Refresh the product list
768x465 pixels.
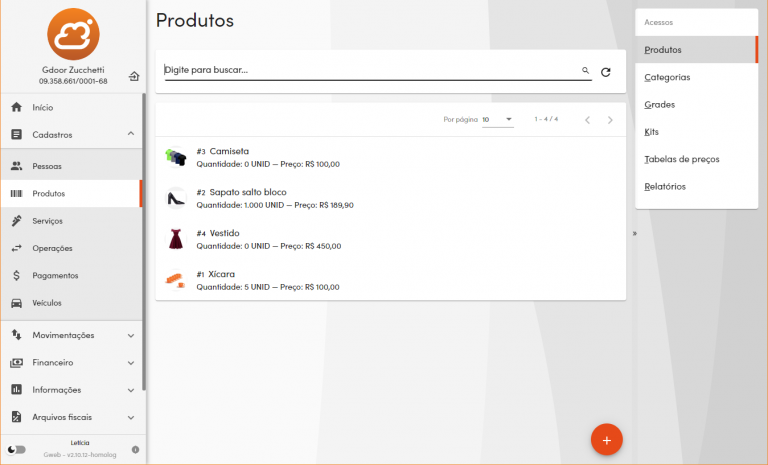(605, 72)
